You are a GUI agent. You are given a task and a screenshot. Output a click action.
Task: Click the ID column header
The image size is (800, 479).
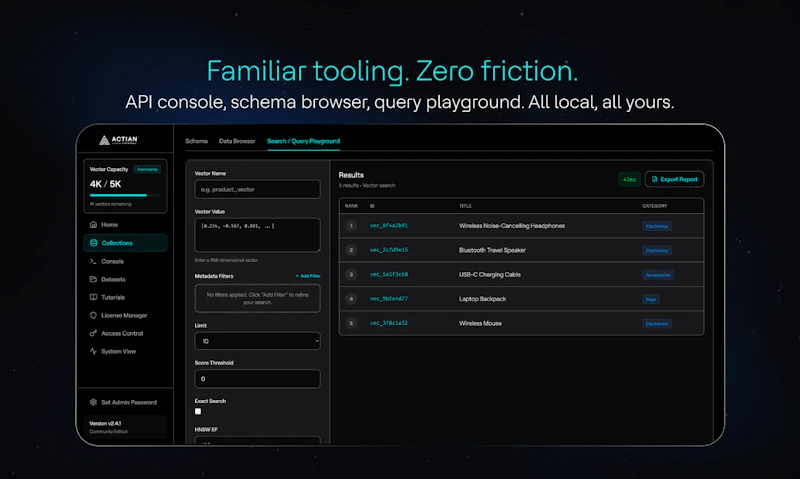point(372,206)
